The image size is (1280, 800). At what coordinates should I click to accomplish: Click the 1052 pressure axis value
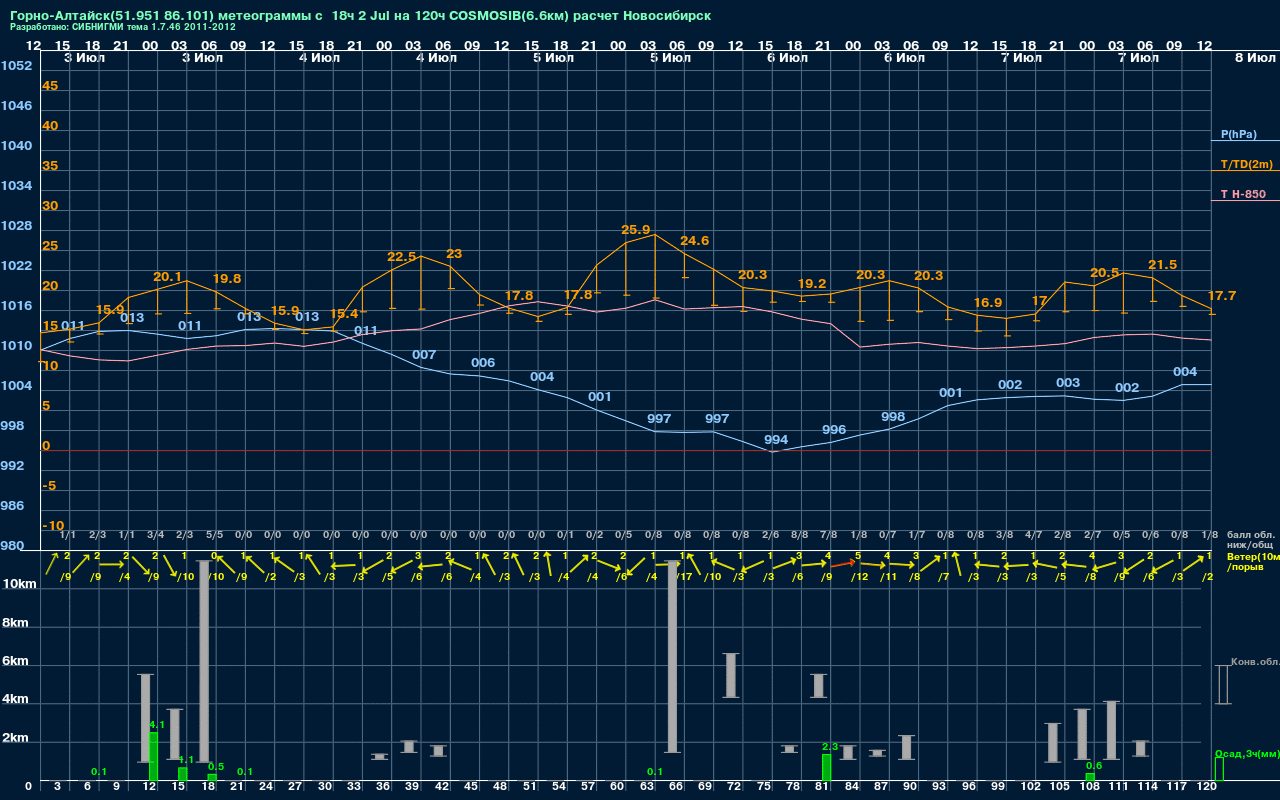click(16, 66)
